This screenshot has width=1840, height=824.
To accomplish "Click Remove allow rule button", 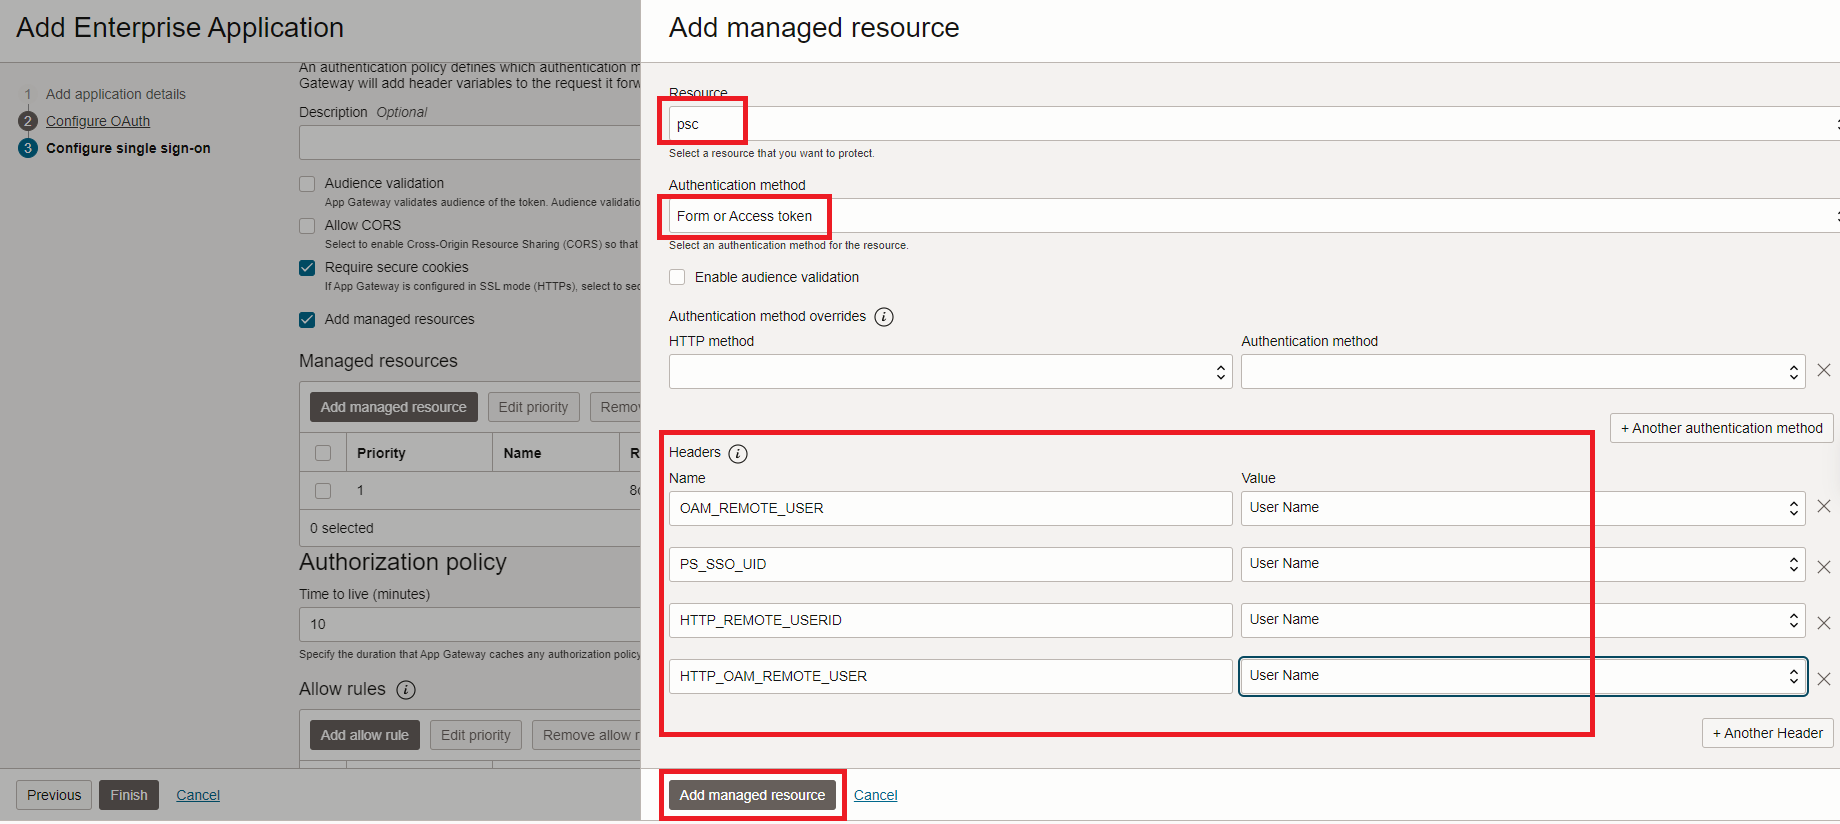I will click(587, 735).
